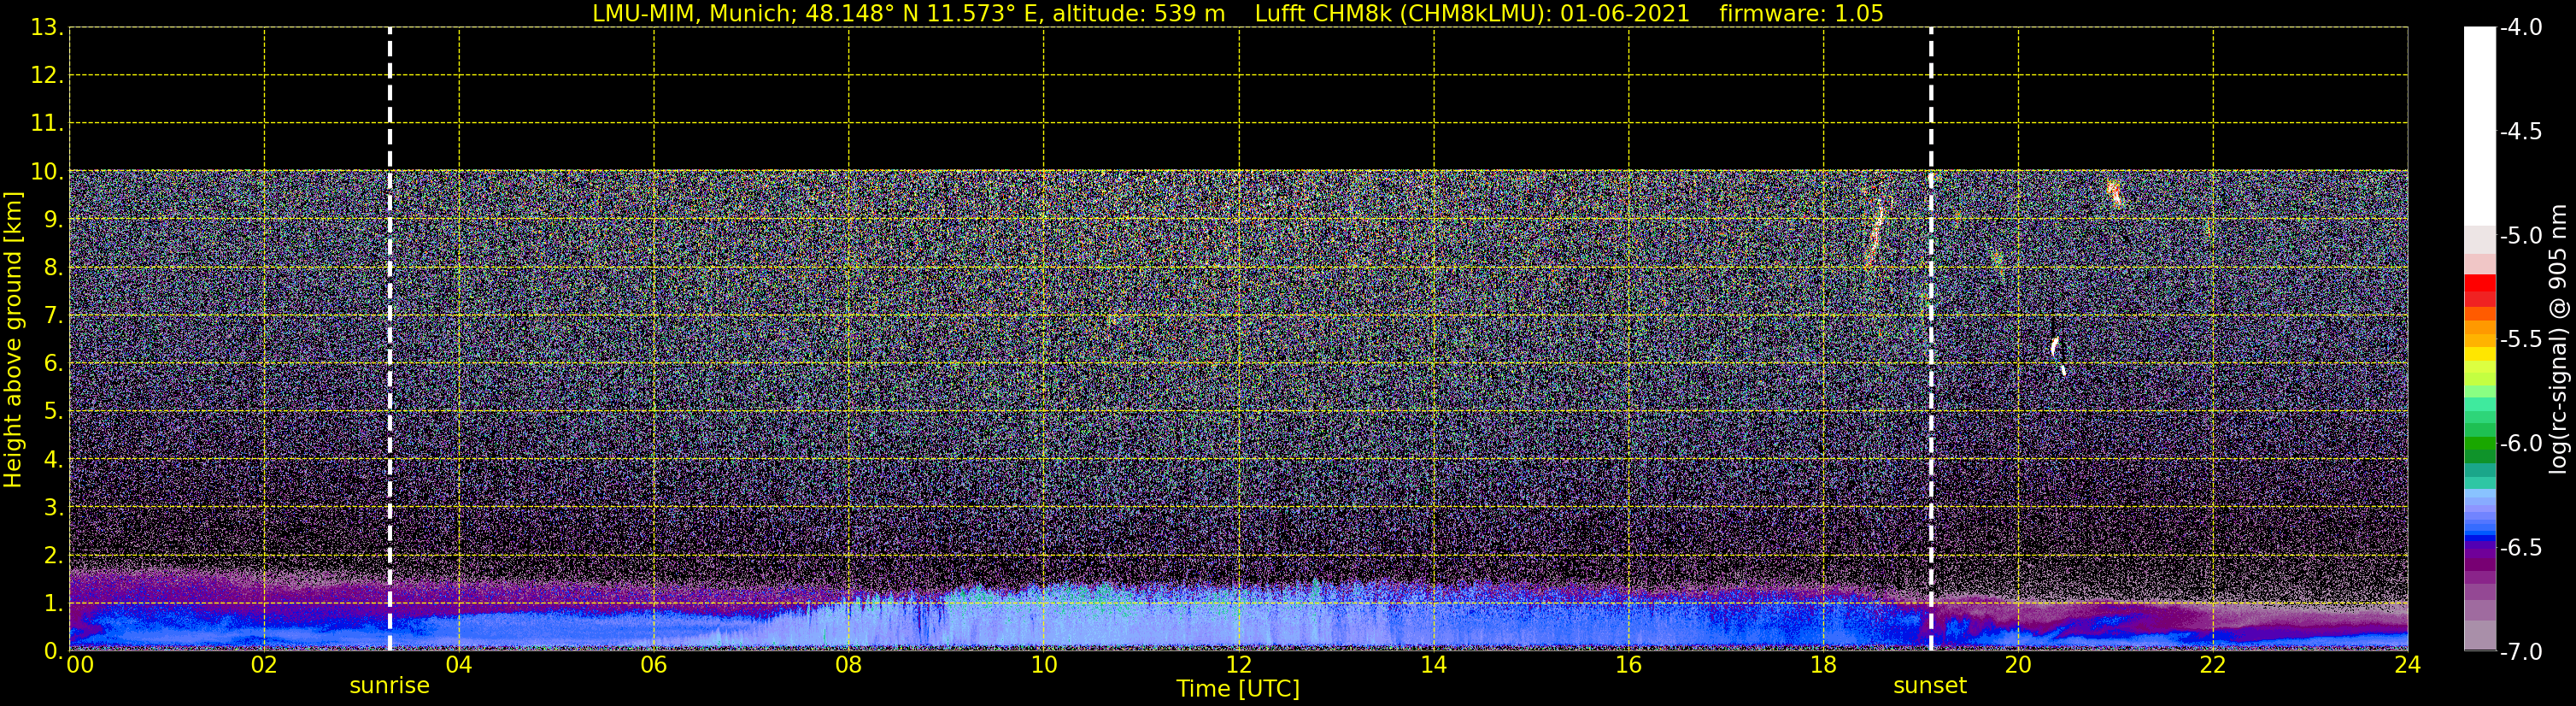This screenshot has height=706, width=2576.
Task: Click the 12 tick label on time axis
Action: point(1238,665)
